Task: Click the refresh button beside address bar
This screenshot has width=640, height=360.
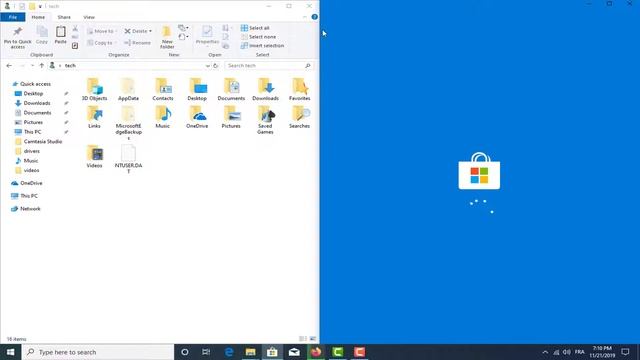Action: tap(216, 65)
